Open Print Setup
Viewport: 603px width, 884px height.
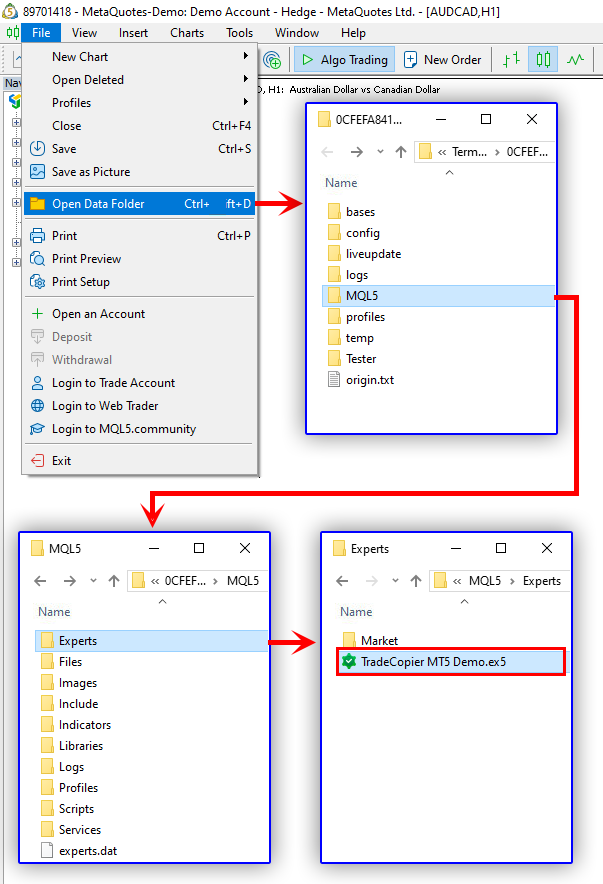[x=140, y=282]
